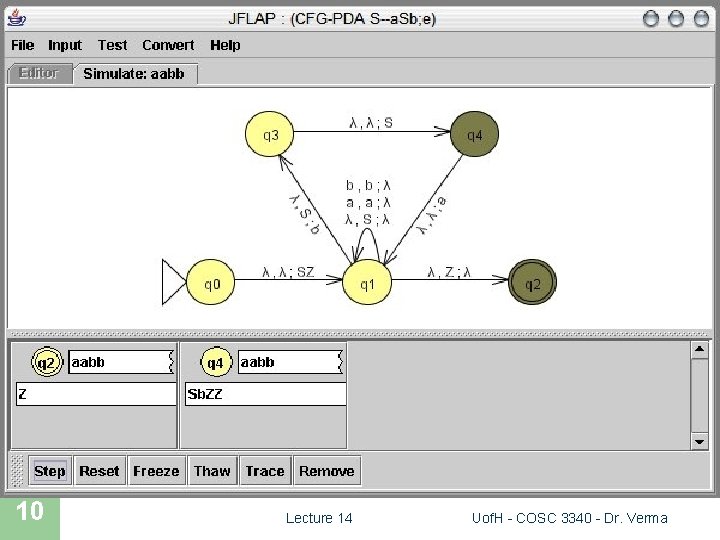Click transition label λ,Z;λ

449,272
